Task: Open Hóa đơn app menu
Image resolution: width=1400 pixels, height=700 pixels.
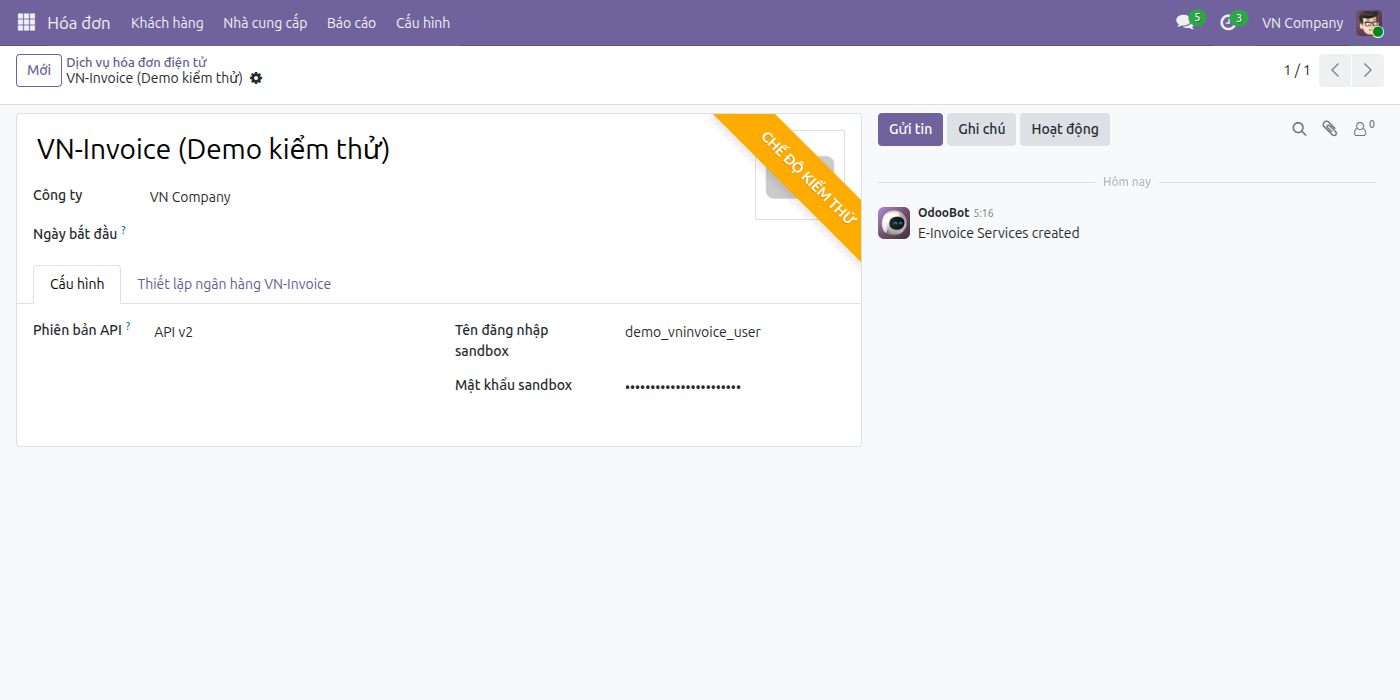Action: [79, 22]
